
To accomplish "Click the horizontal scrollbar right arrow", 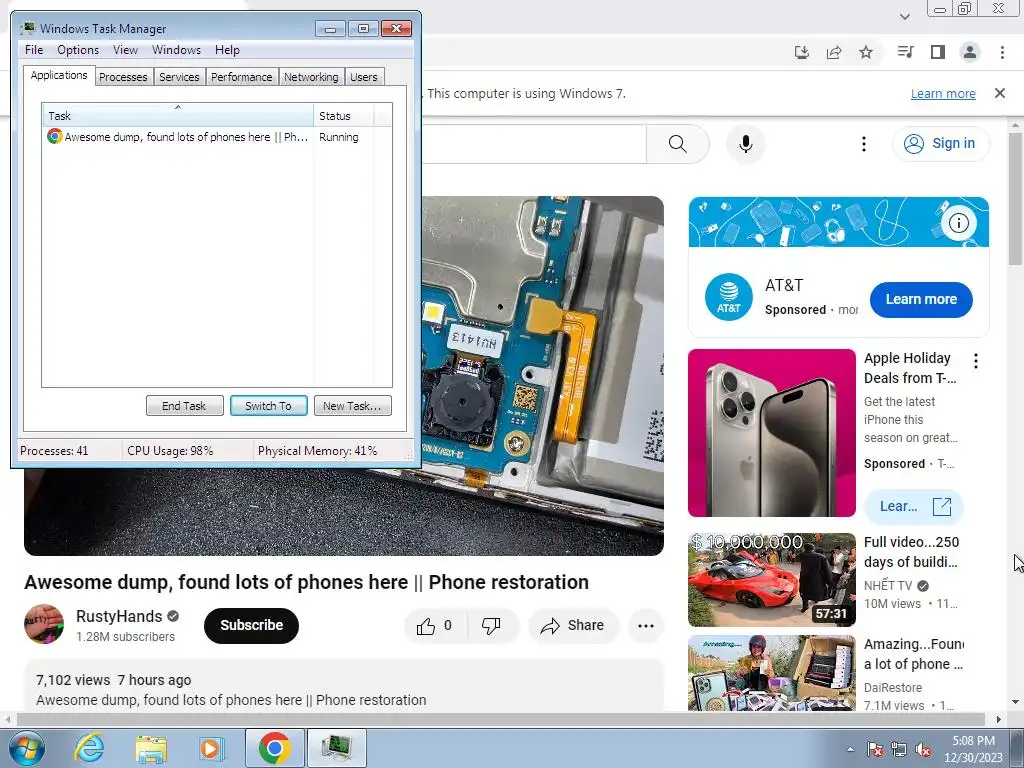I will click(999, 719).
